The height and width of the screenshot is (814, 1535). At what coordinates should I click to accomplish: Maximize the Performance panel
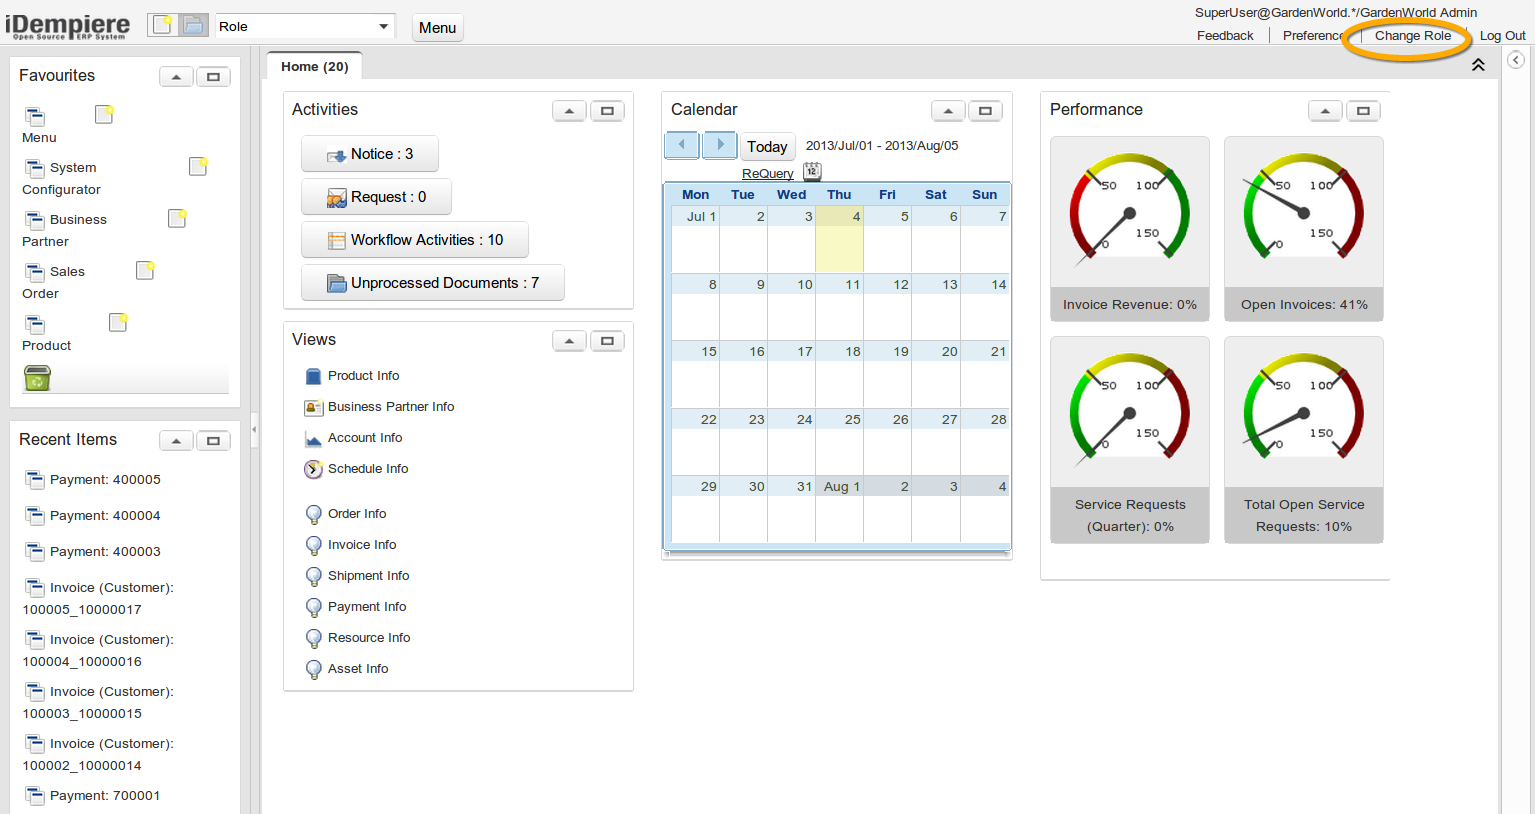pos(1363,111)
